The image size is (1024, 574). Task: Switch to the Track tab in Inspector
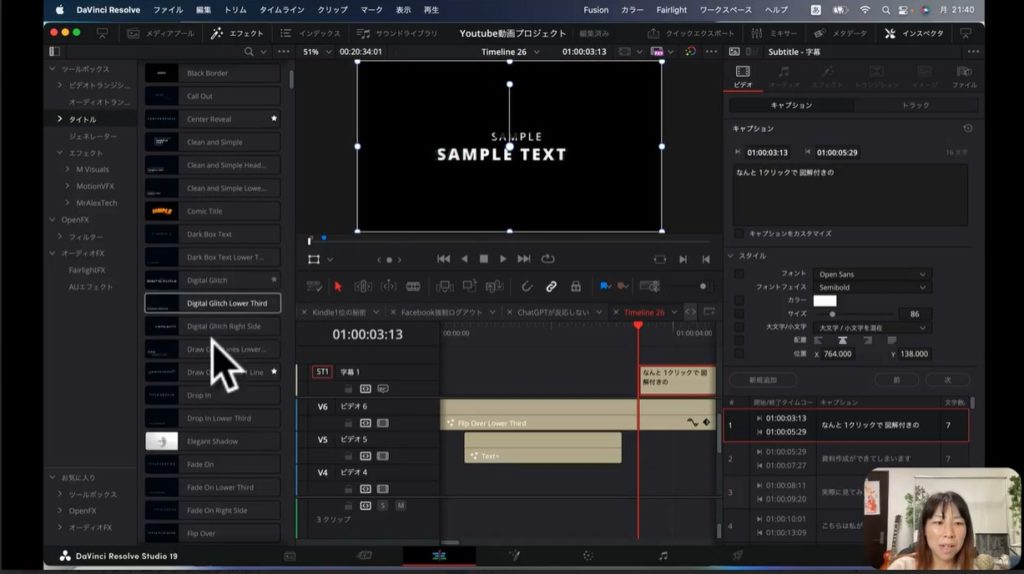click(914, 105)
